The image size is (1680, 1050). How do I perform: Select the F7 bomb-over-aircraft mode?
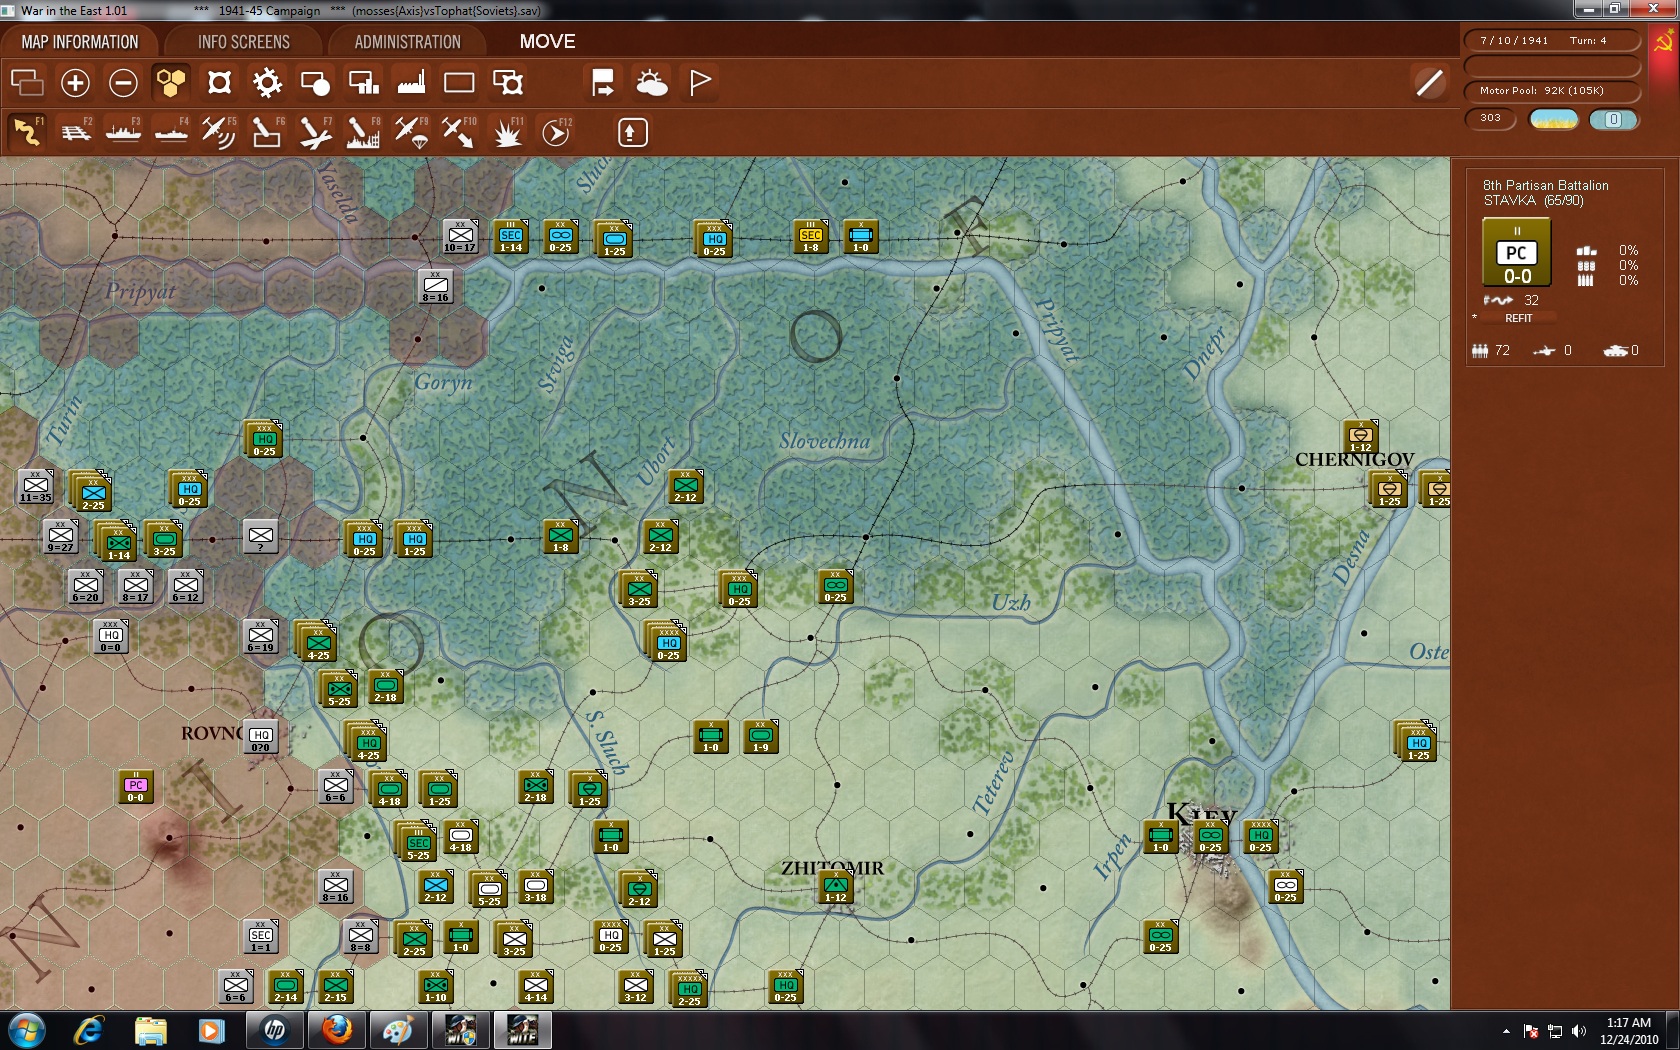coord(315,131)
